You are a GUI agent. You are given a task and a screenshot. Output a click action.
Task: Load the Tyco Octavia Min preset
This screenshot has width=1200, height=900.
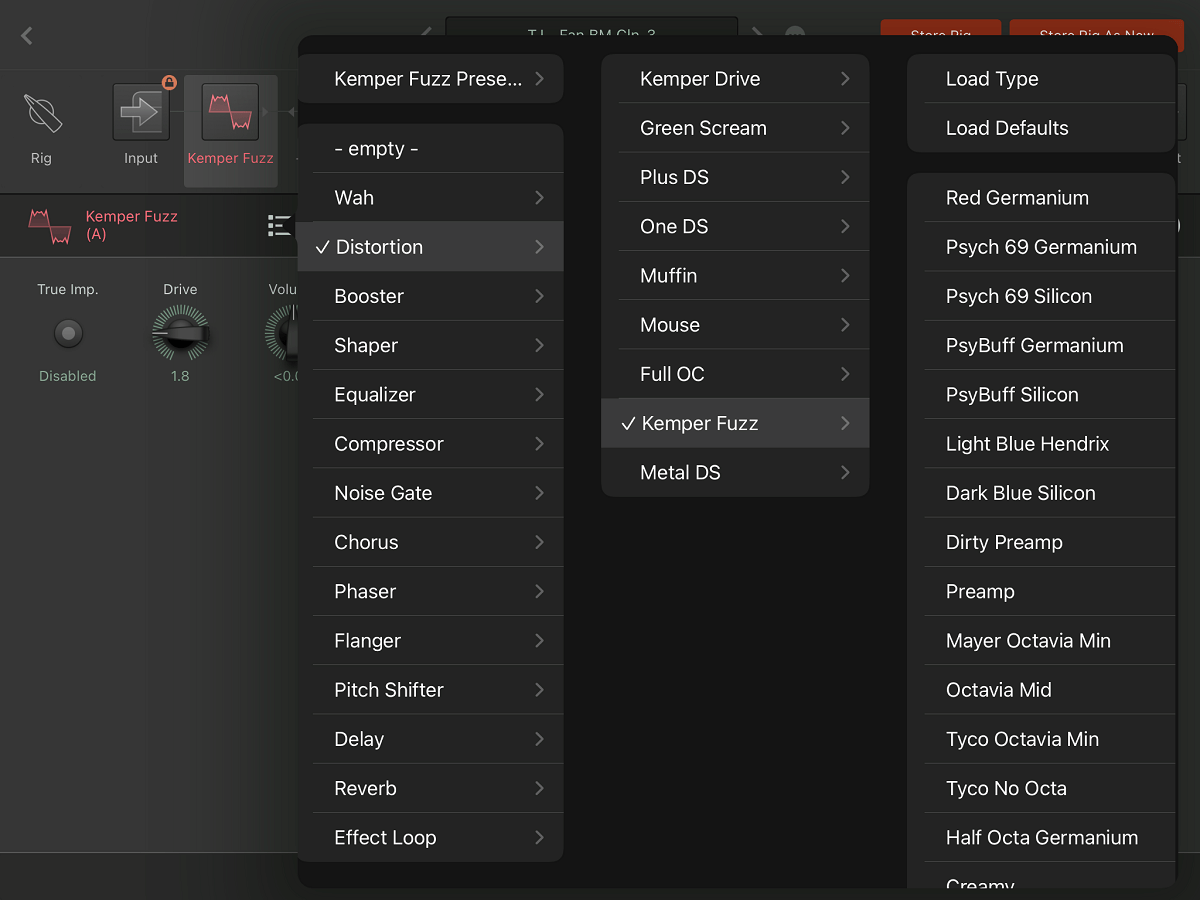(x=1041, y=739)
